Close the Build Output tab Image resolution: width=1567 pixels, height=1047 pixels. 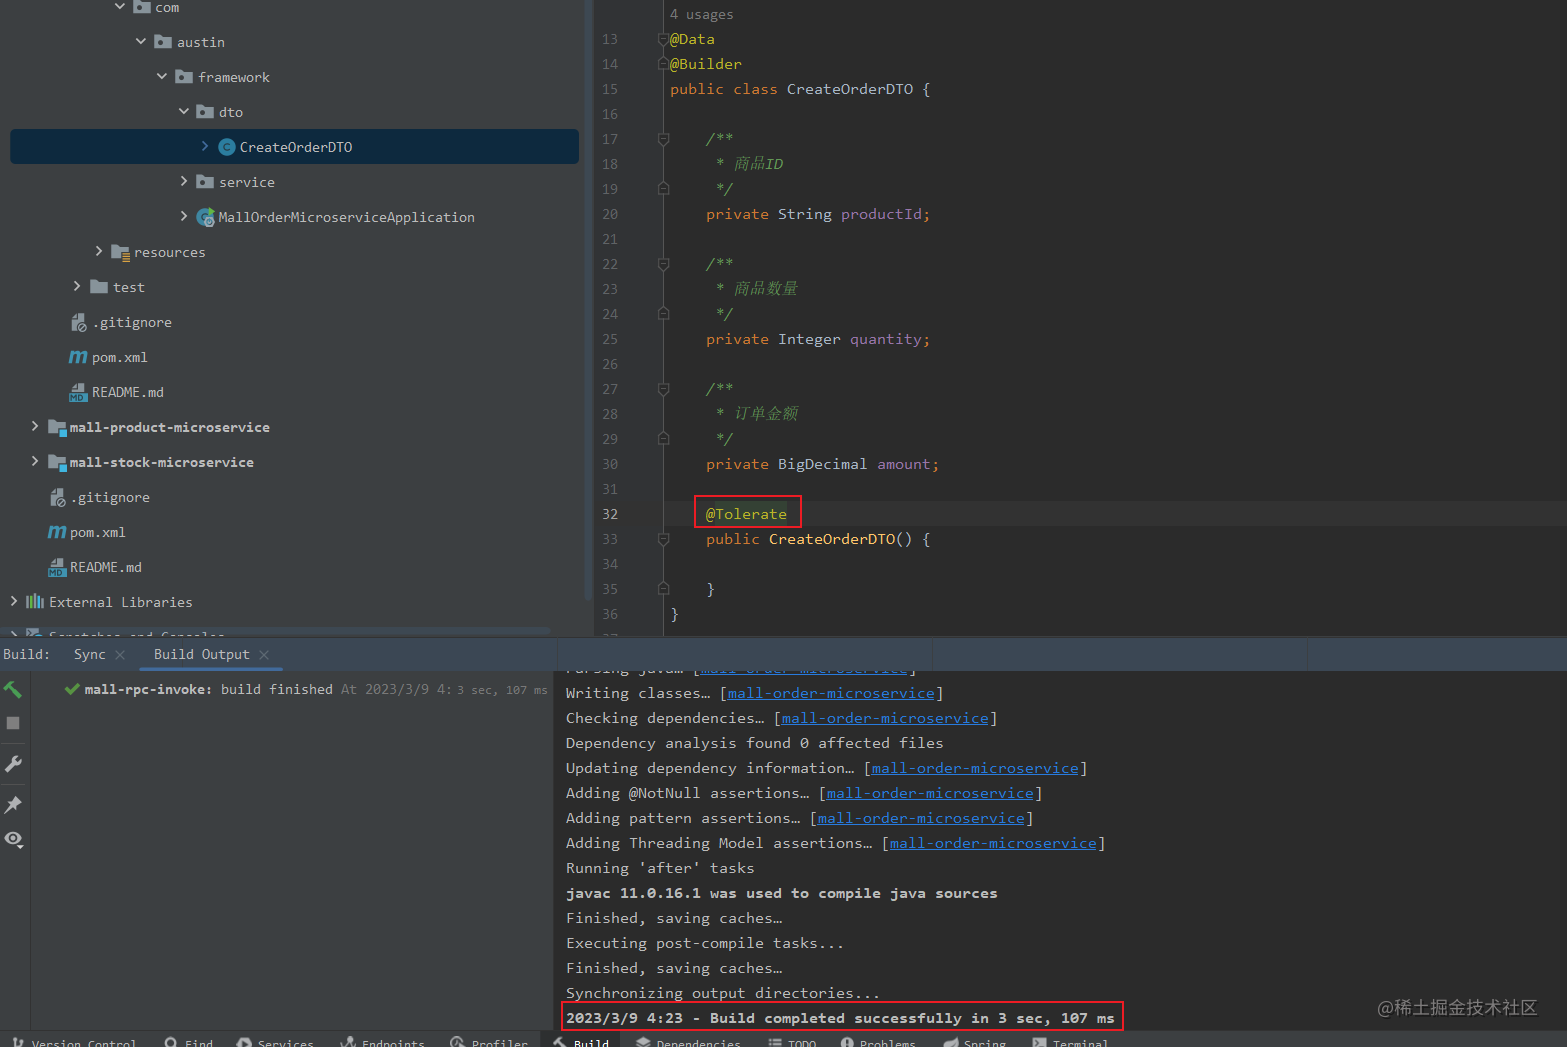tap(264, 655)
